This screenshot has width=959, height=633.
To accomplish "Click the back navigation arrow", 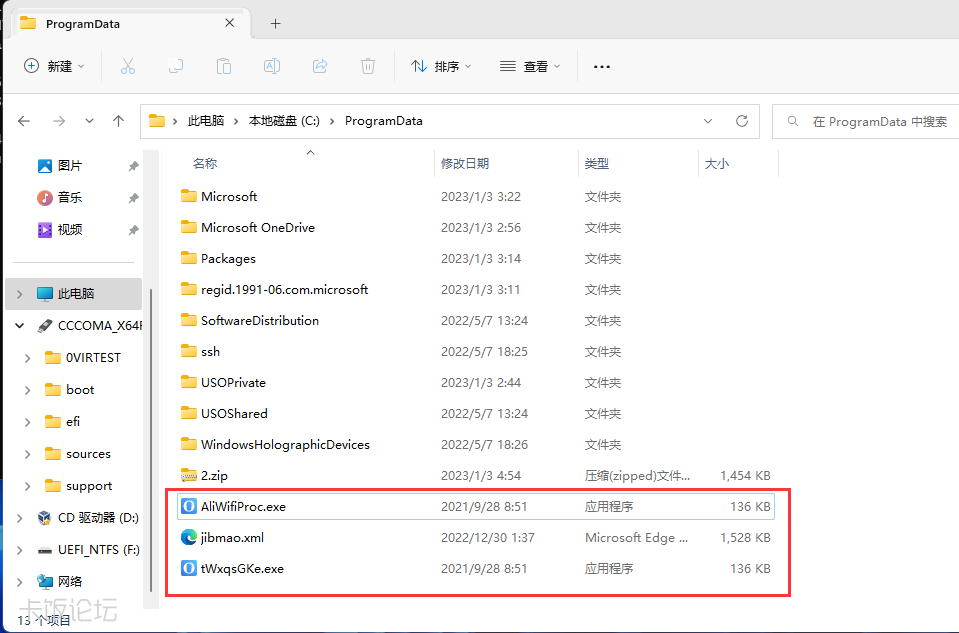I will [x=24, y=120].
